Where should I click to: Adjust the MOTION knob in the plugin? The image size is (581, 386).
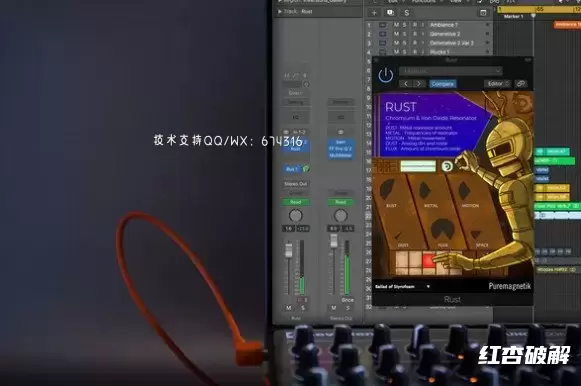pos(464,190)
